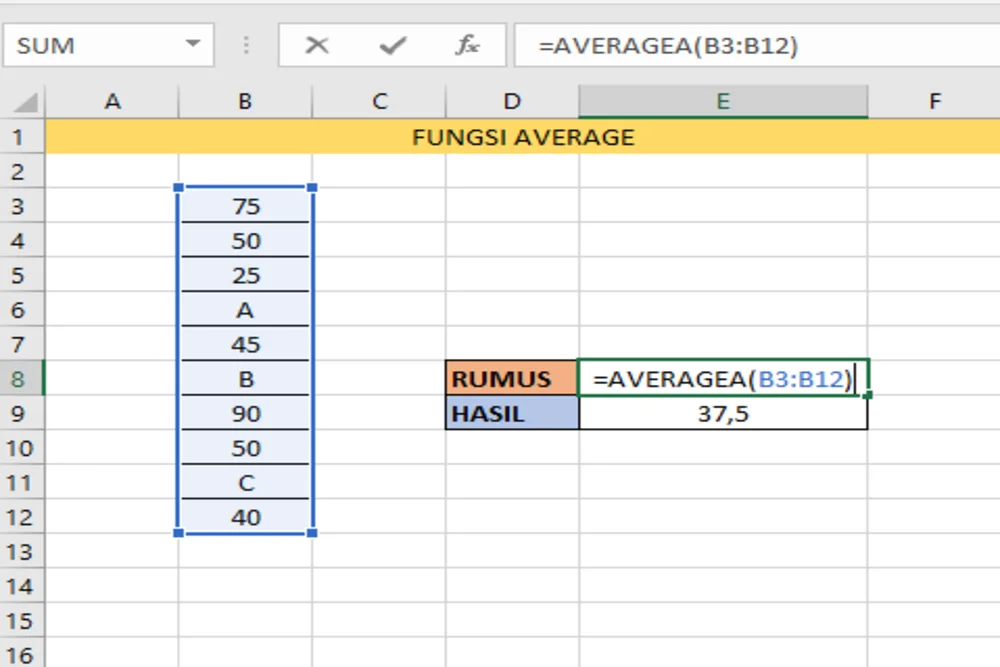Click cell B4 containing 50
Image resolution: width=1000 pixels, height=667 pixels.
click(246, 240)
